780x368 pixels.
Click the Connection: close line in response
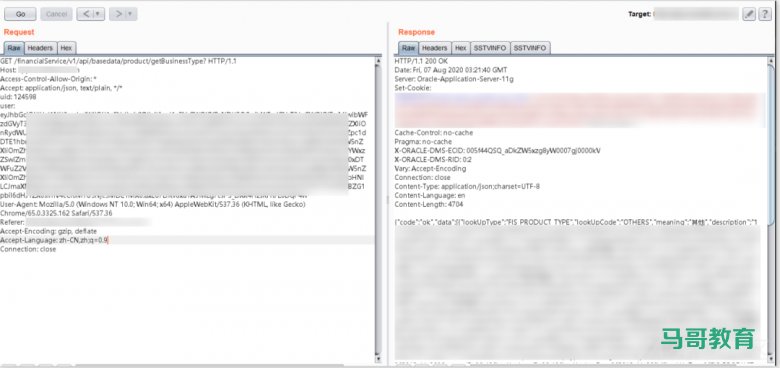click(422, 178)
